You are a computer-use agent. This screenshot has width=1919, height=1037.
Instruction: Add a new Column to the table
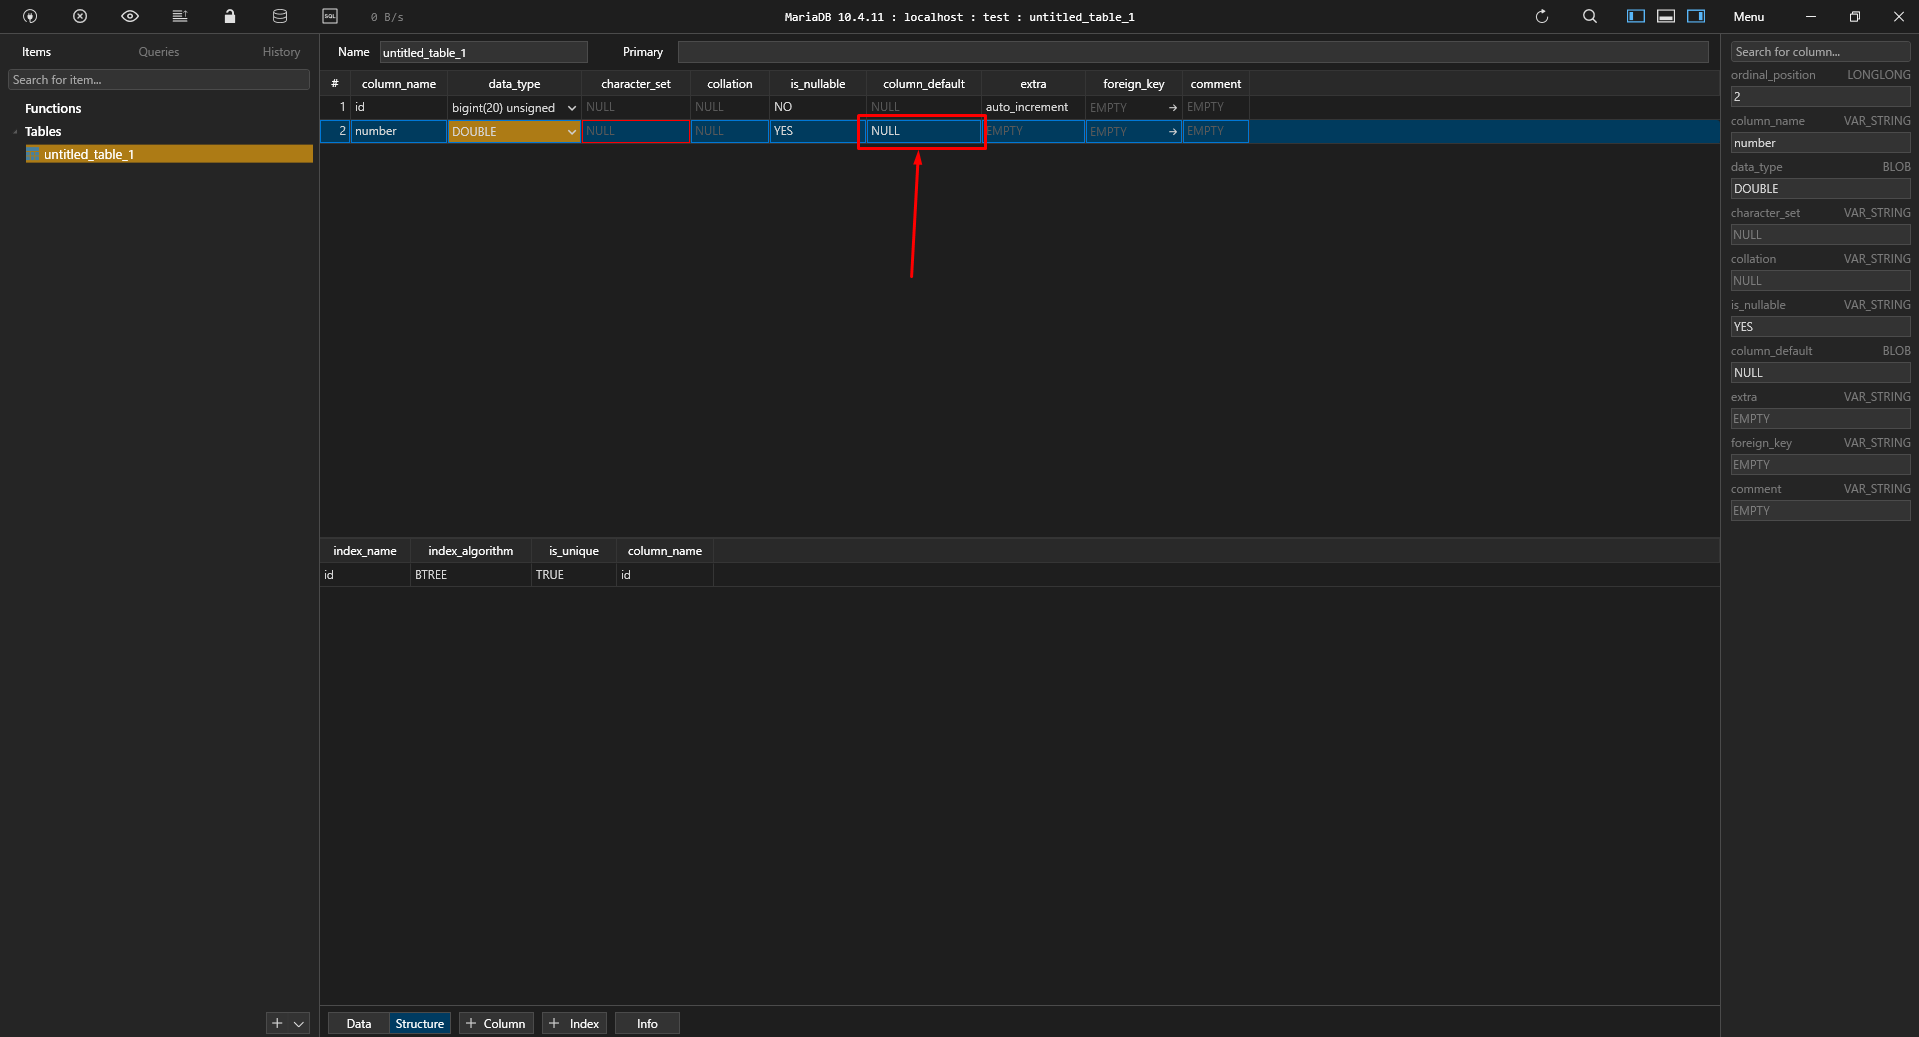(495, 1023)
